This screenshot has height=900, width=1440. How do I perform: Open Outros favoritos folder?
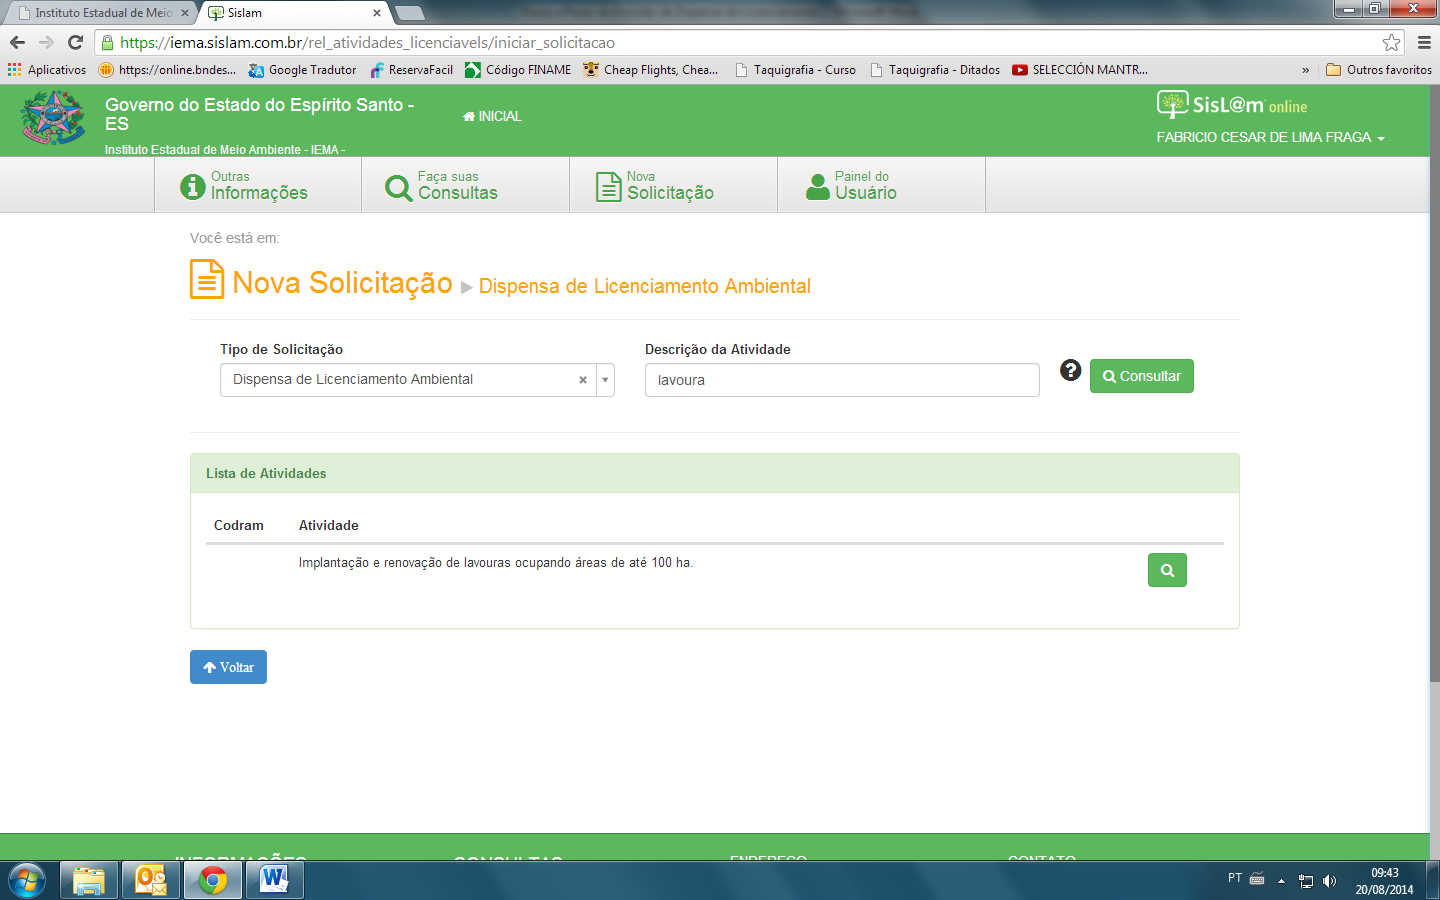tap(1379, 70)
